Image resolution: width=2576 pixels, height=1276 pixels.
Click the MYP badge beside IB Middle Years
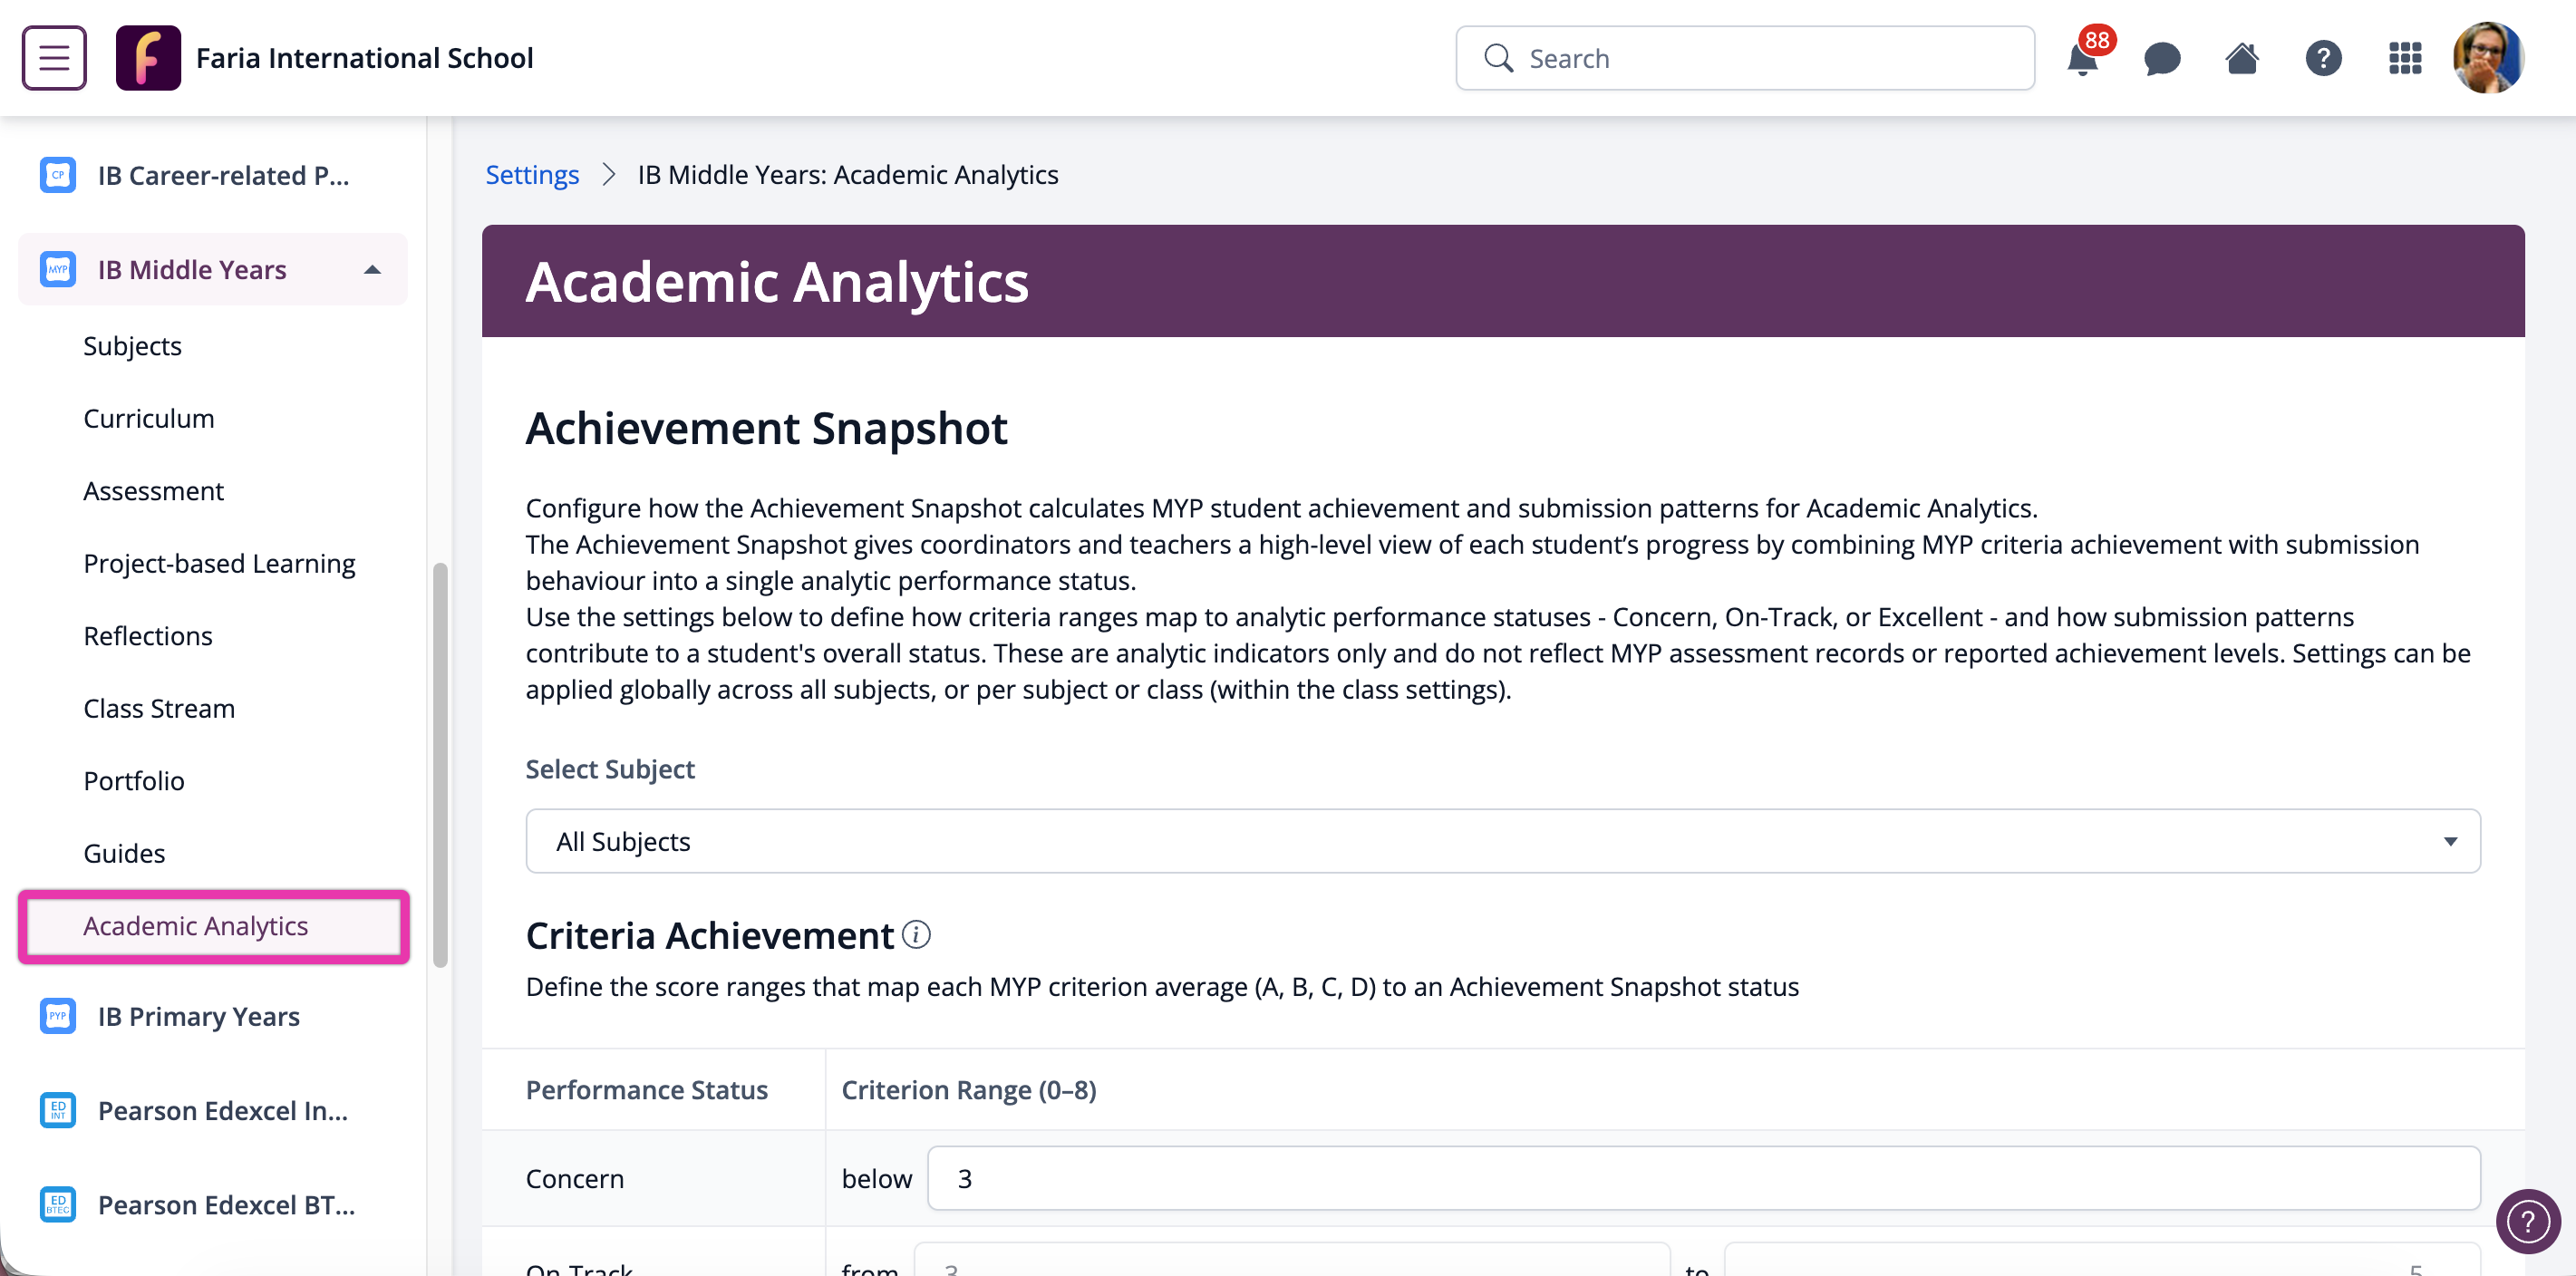pos(57,269)
